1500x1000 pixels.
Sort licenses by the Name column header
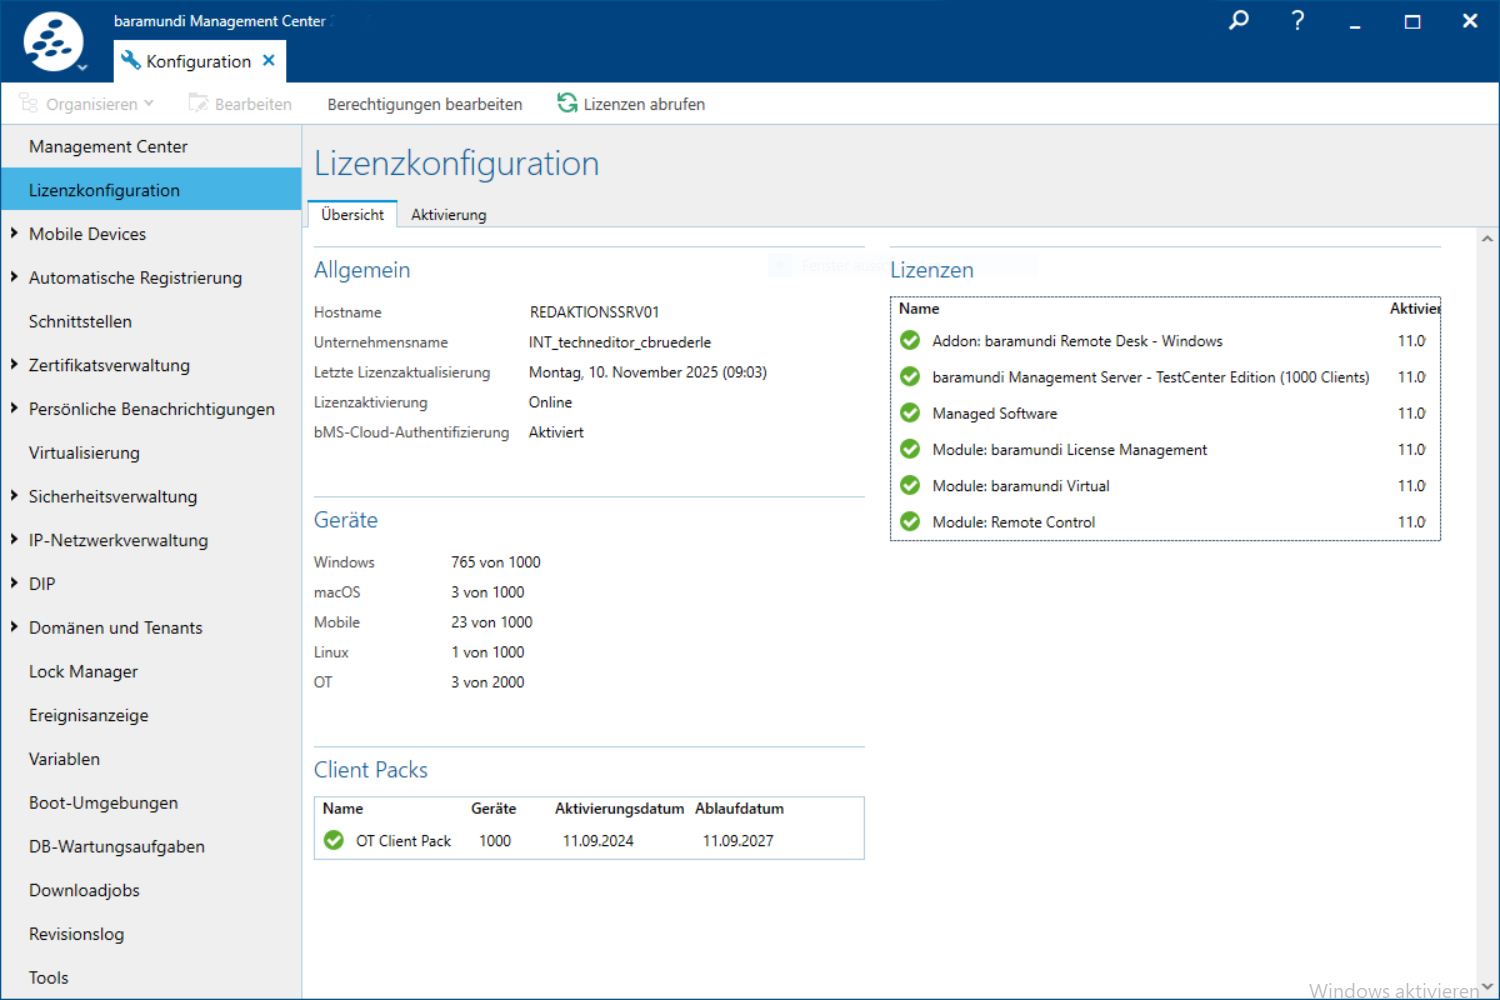pyautogui.click(x=919, y=309)
